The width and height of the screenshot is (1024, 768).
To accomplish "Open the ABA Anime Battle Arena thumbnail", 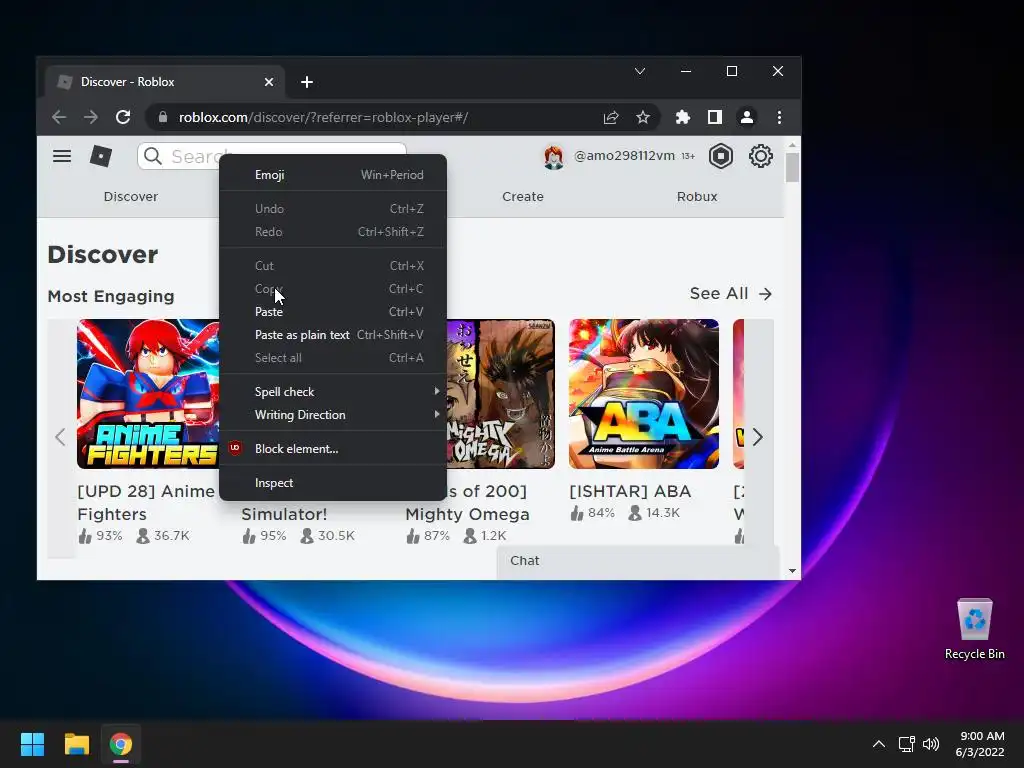I will click(x=644, y=394).
